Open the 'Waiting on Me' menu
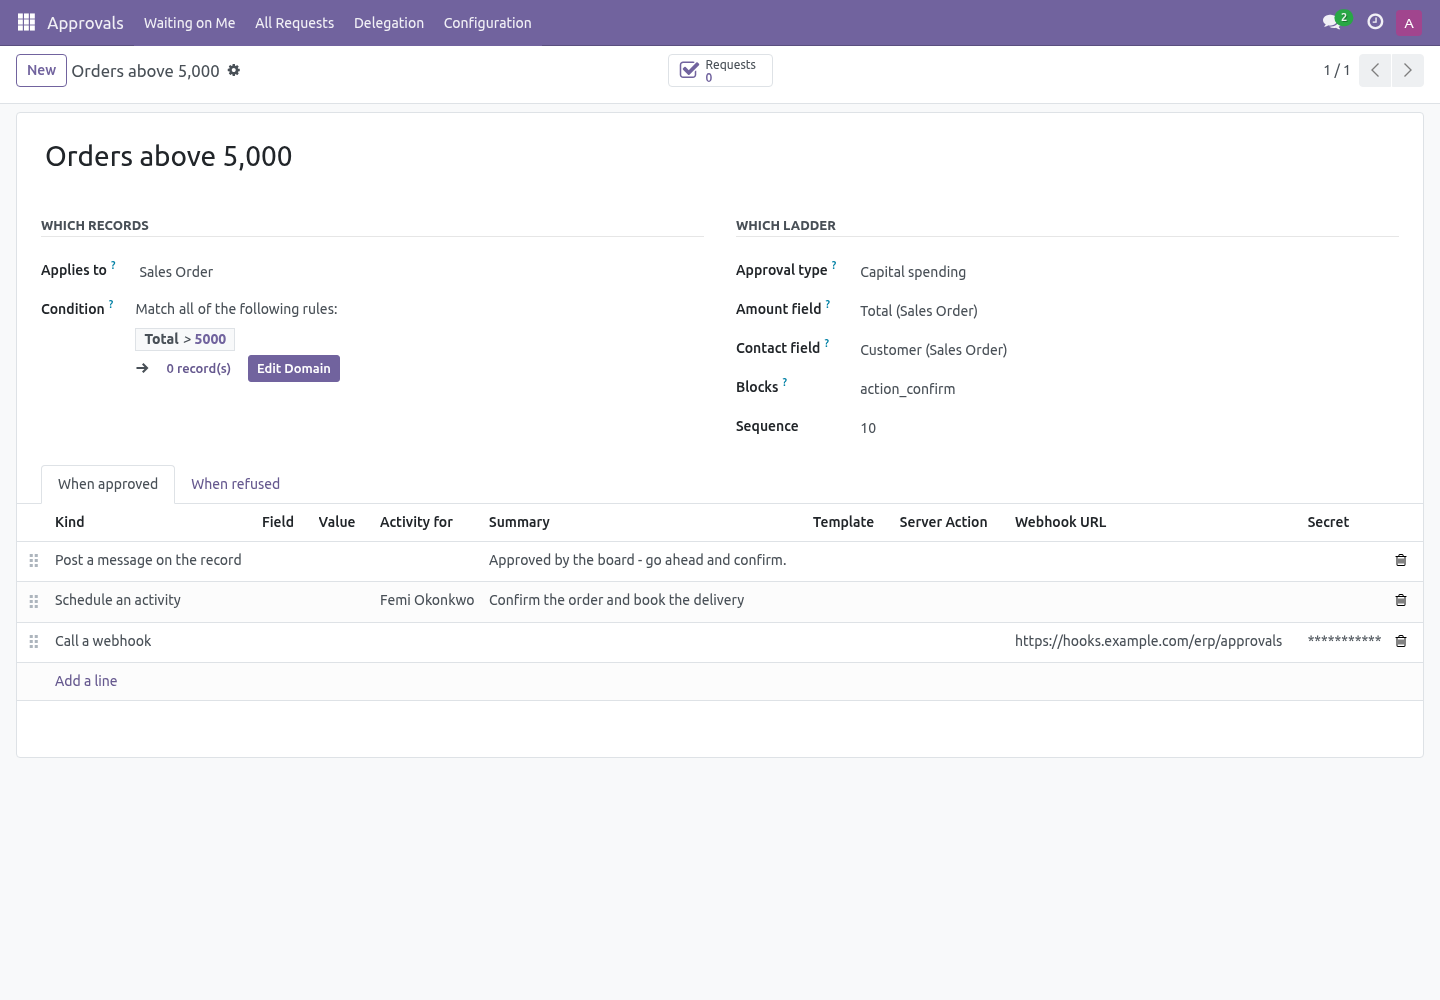Image resolution: width=1440 pixels, height=1000 pixels. tap(190, 23)
